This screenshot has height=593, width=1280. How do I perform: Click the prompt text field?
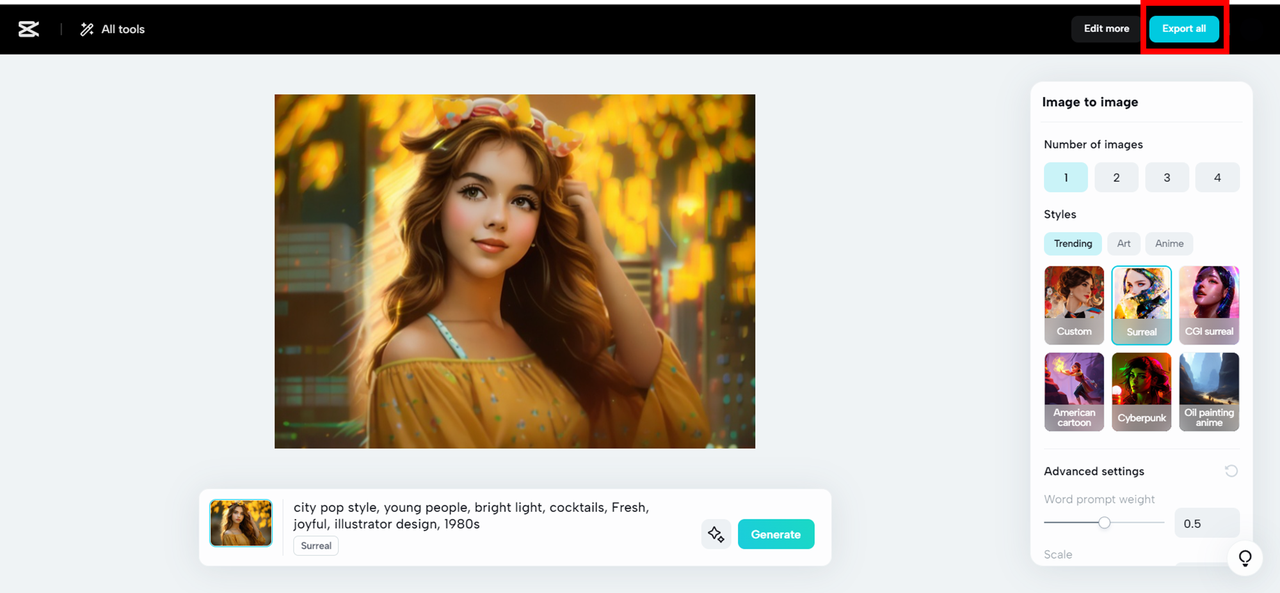click(x=471, y=515)
